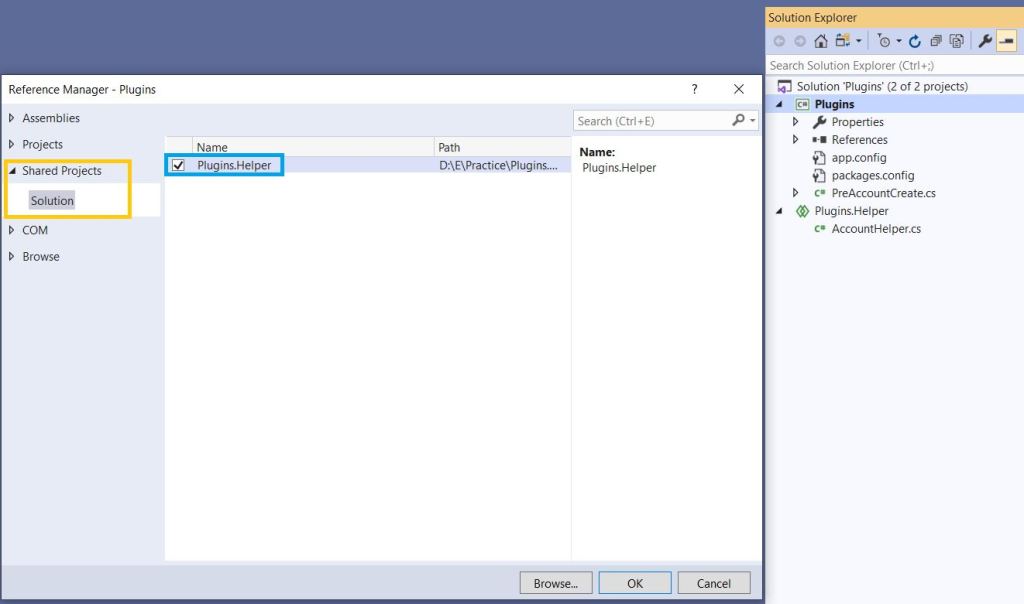The height and width of the screenshot is (604, 1024).
Task: Open the search options dropdown in Reference Manager
Action: coord(752,121)
